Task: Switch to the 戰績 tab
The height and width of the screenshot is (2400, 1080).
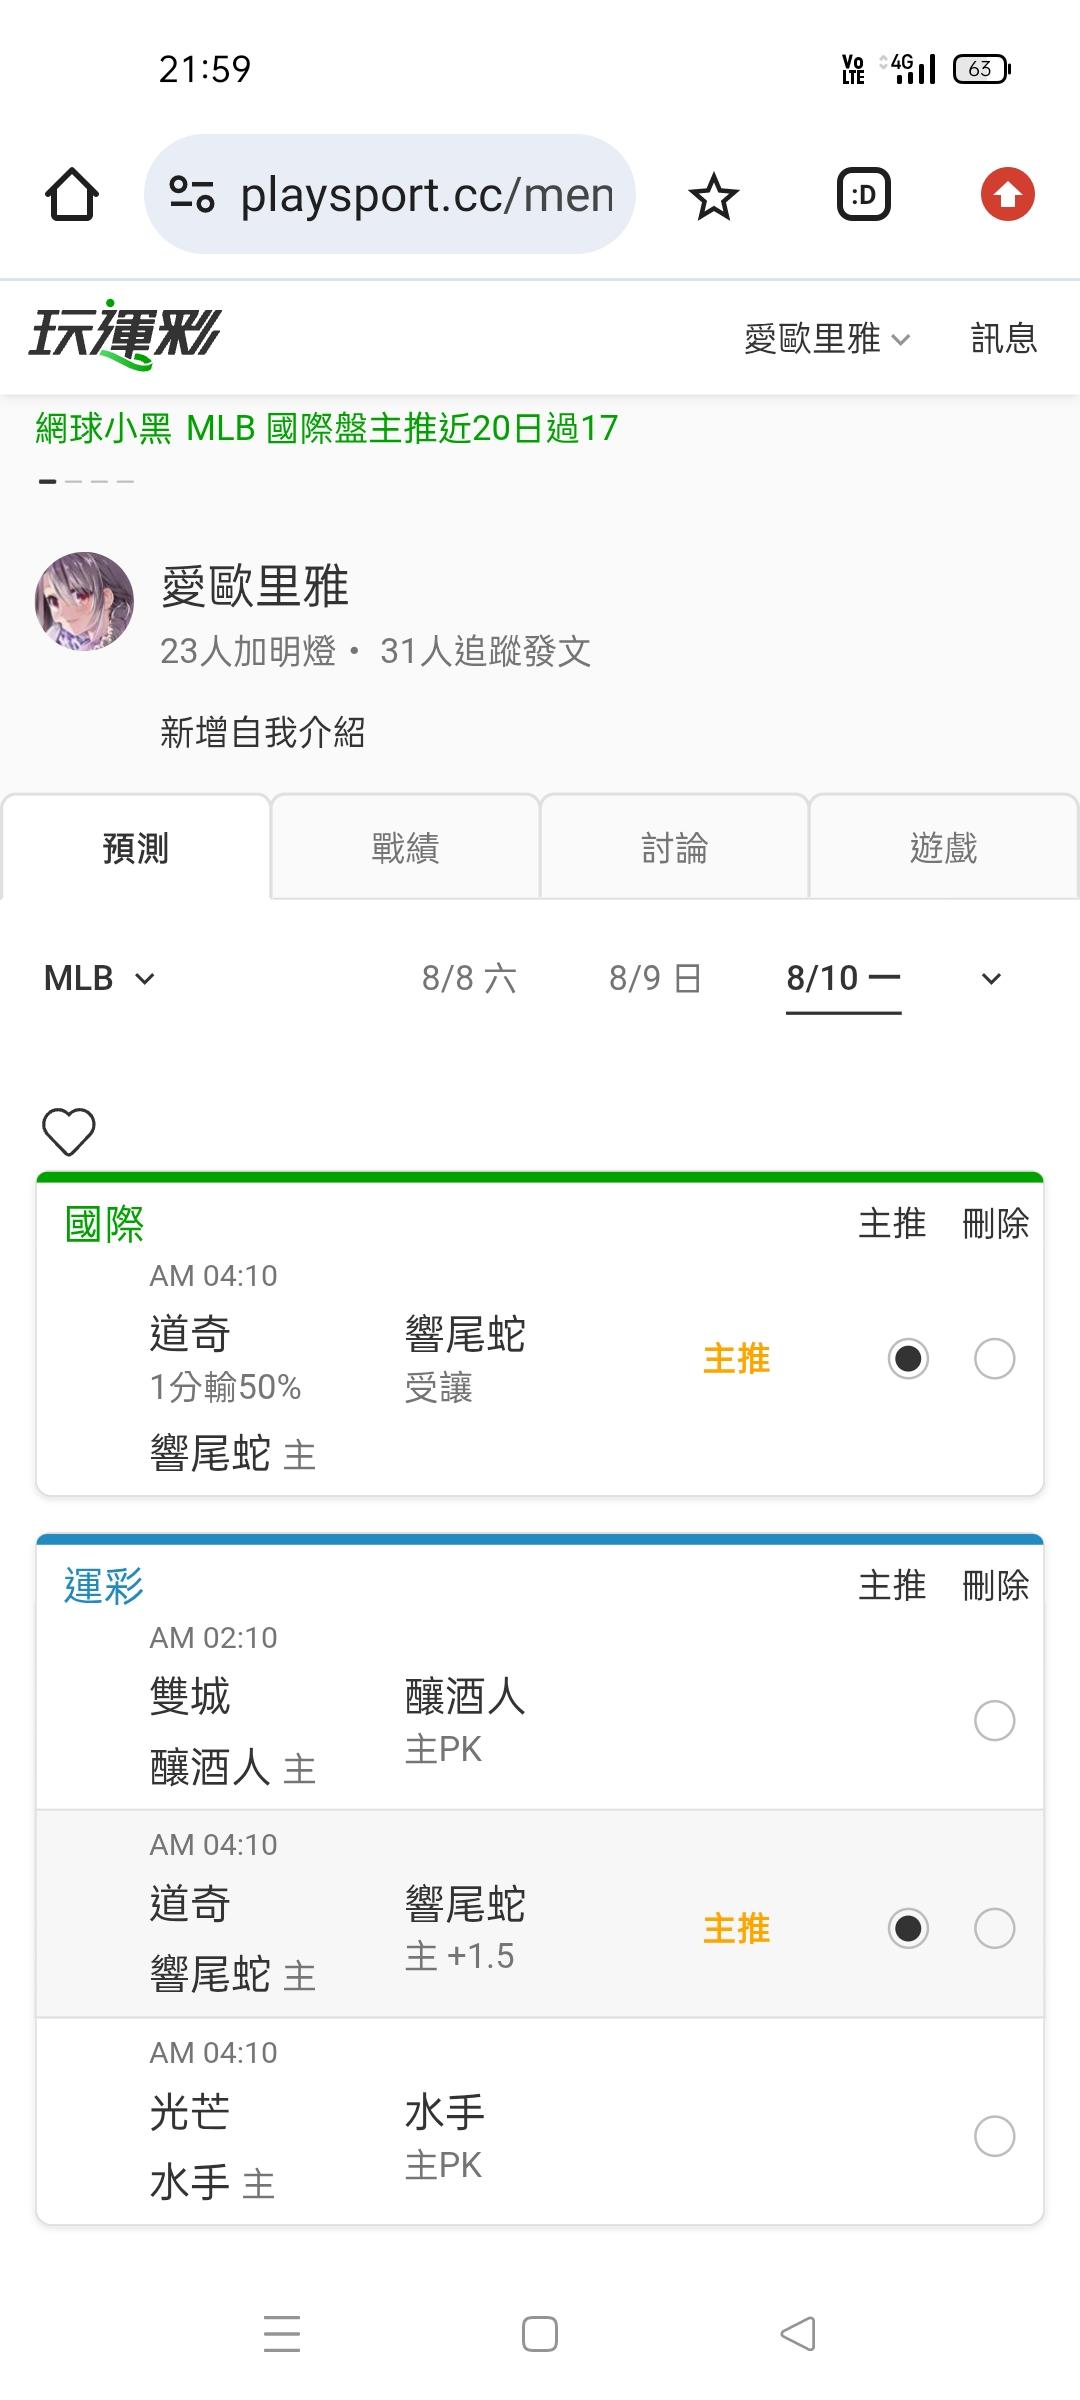Action: pyautogui.click(x=405, y=847)
